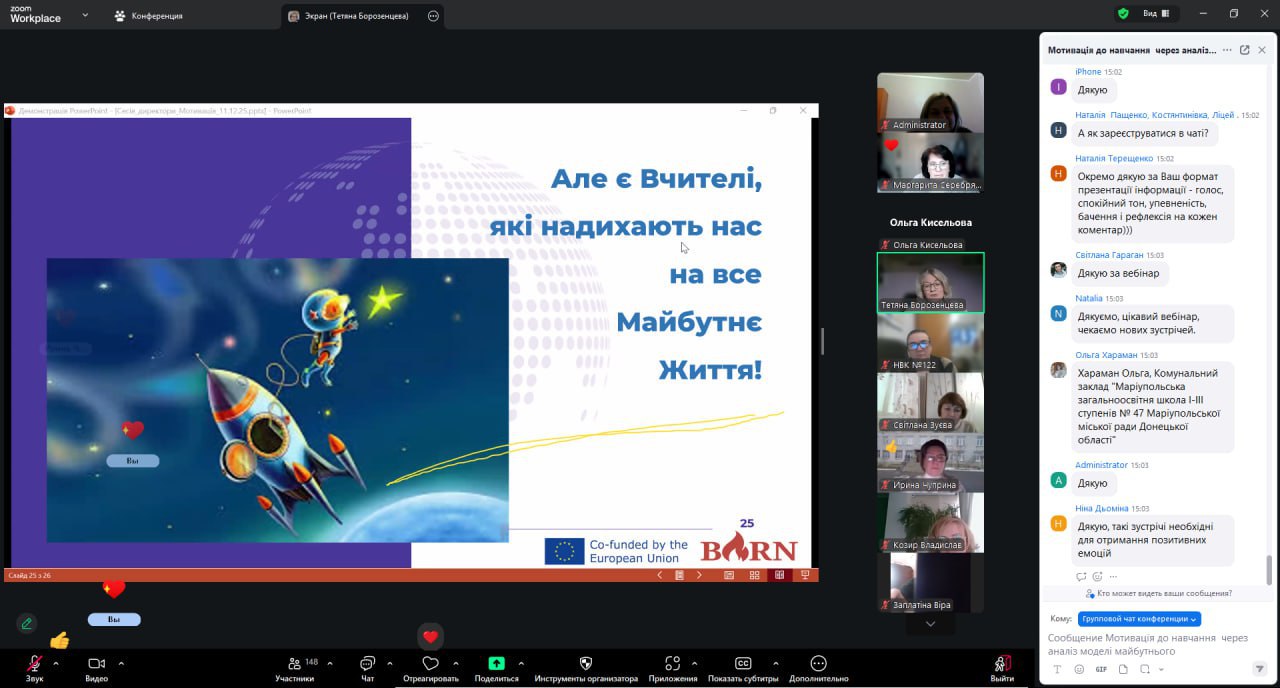Viewport: 1280px width, 688px height.
Task: Open the emoji picker in chat composer
Action: coord(1079,669)
